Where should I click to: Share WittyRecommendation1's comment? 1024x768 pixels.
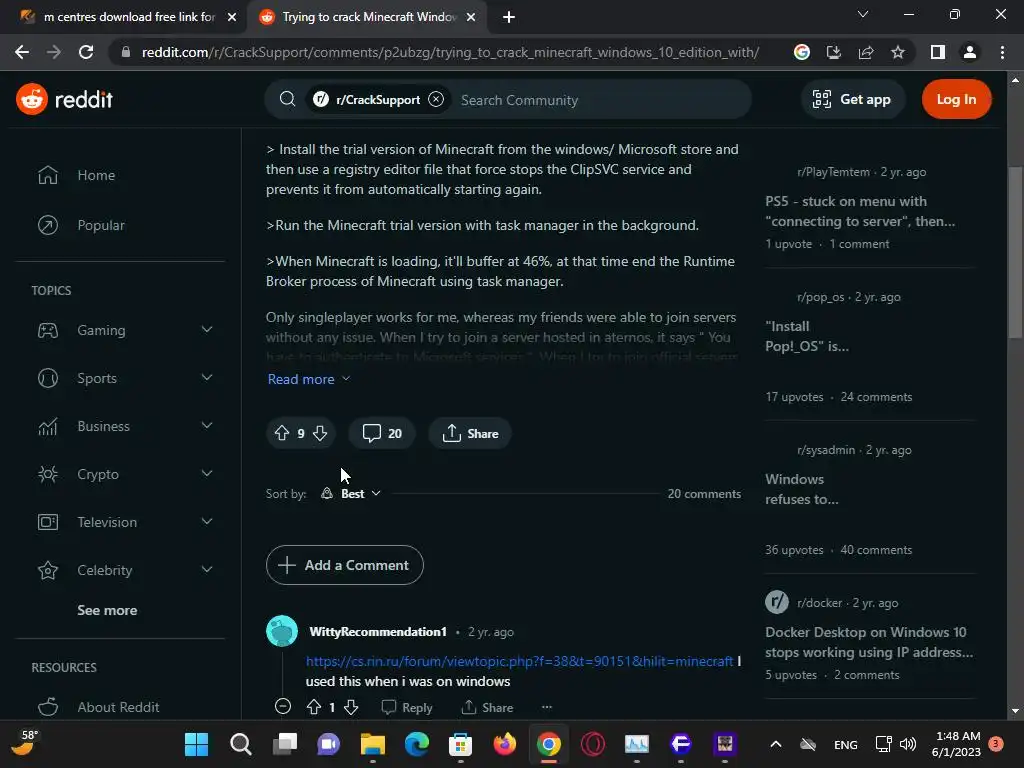[487, 707]
